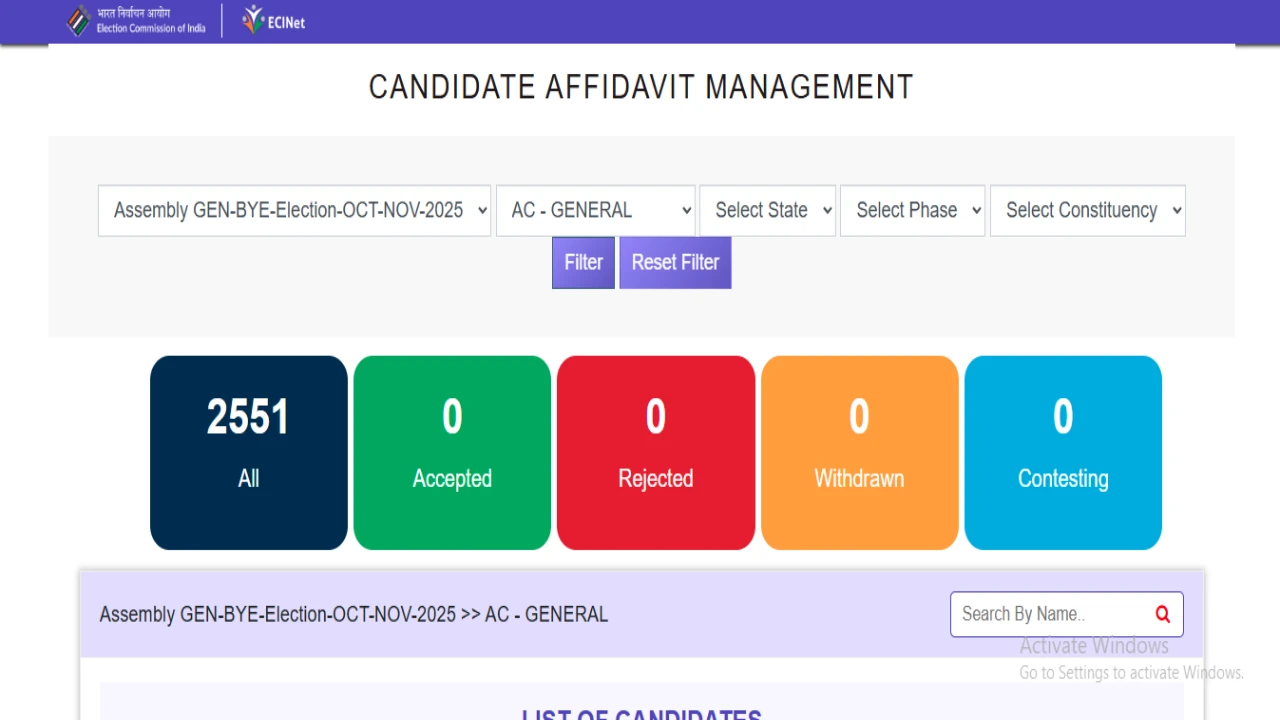
Task: Select the Withdrawn candidates card
Action: 859,452
